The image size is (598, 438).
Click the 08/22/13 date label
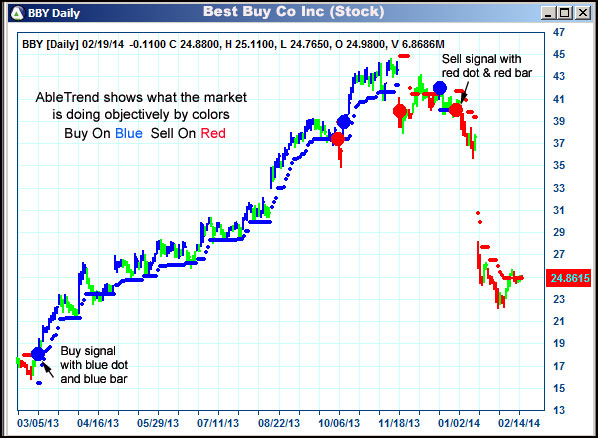(278, 423)
